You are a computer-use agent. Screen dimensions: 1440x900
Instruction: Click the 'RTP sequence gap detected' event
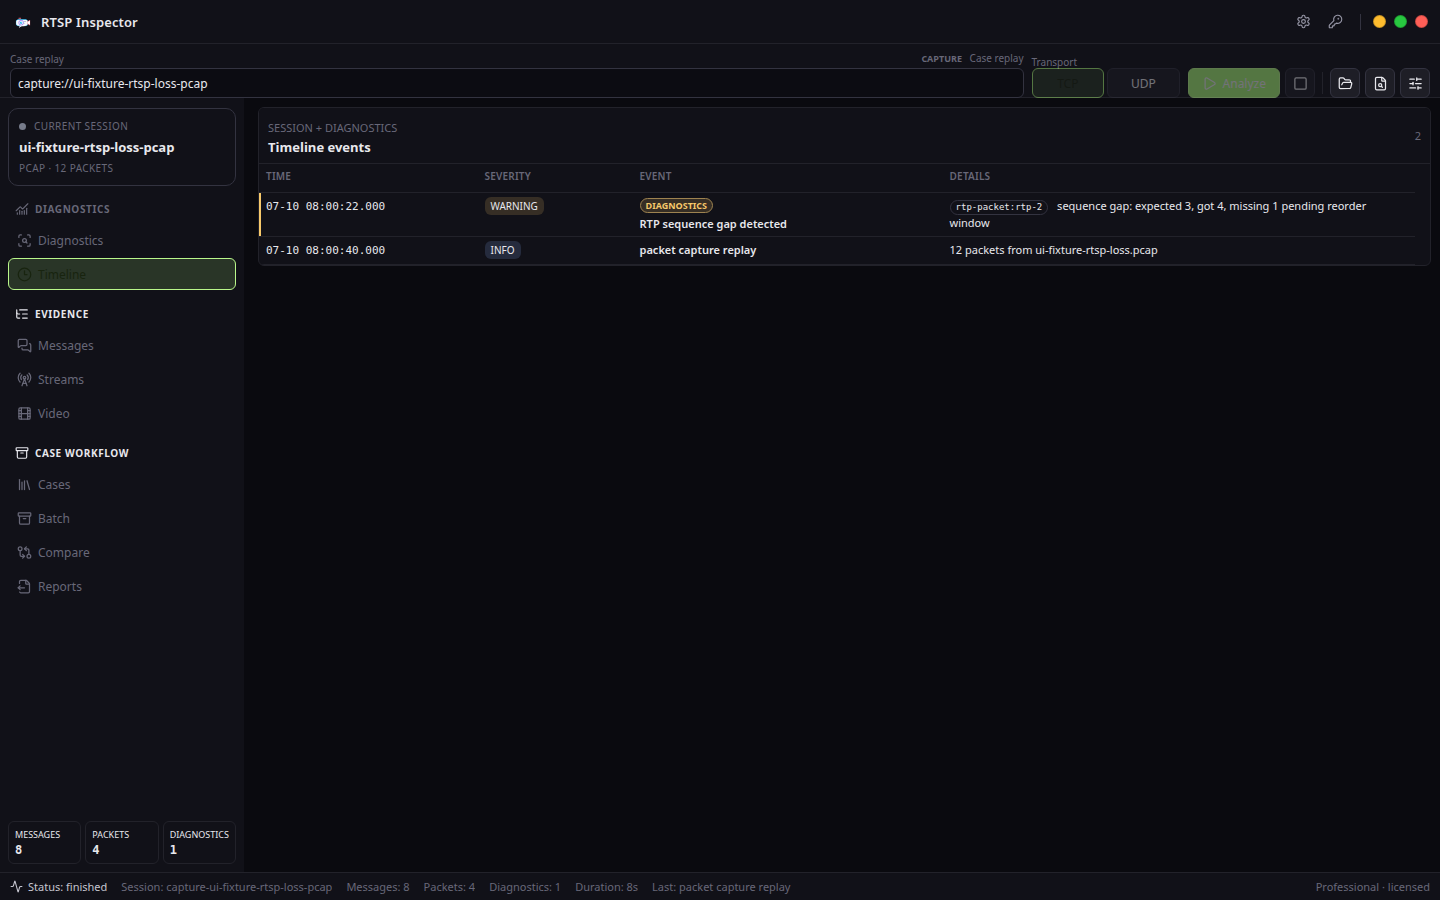click(713, 224)
